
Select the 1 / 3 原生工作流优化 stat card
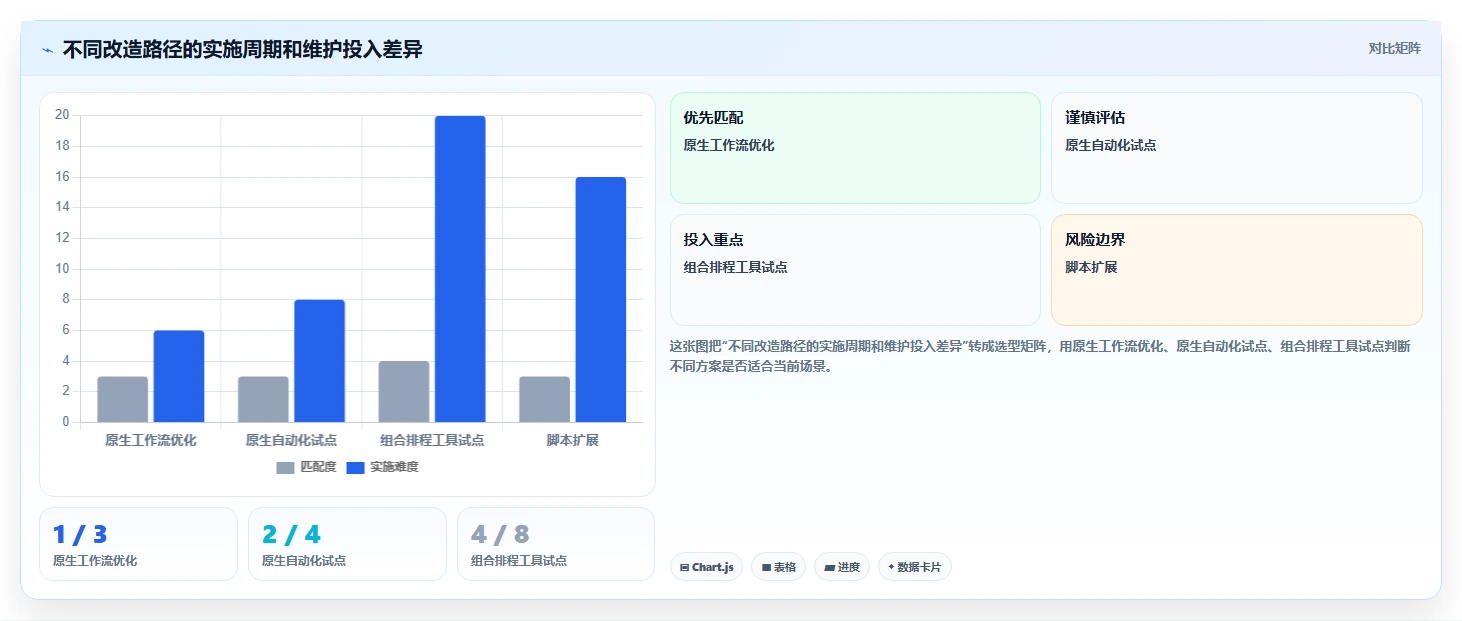[138, 544]
